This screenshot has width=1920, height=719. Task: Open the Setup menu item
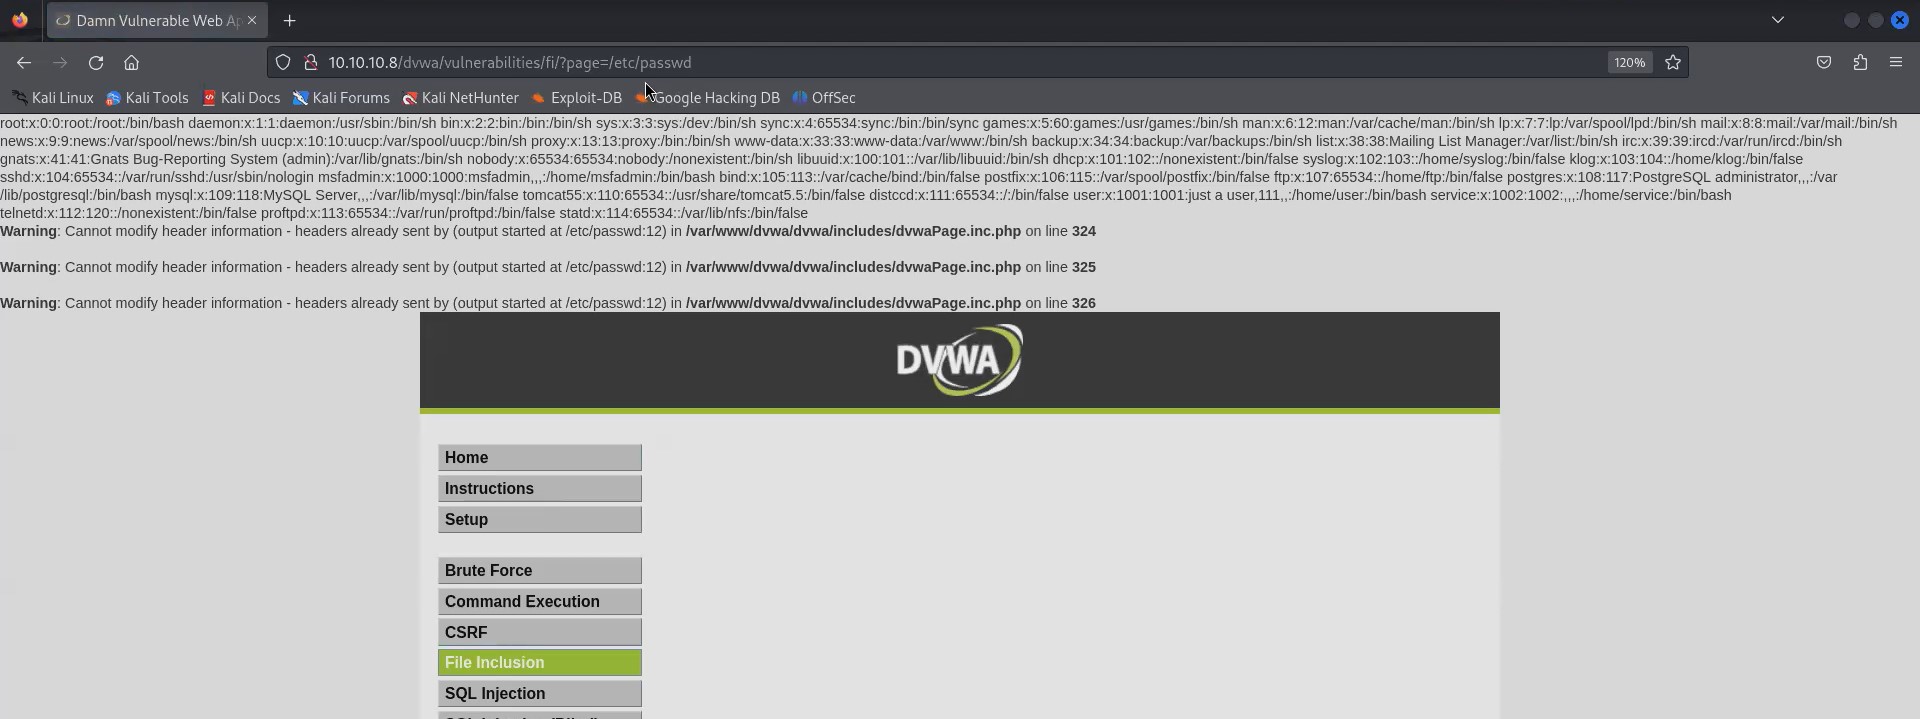[540, 520]
